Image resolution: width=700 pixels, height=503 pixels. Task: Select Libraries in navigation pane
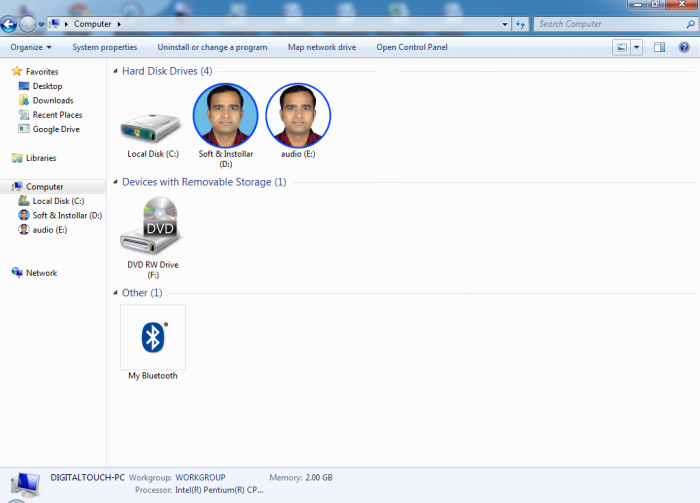[x=41, y=158]
